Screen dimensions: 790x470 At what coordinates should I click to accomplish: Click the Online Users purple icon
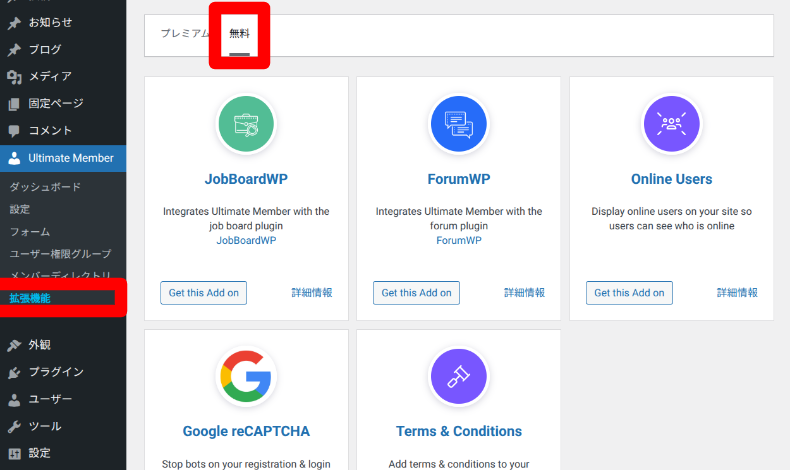[671, 124]
